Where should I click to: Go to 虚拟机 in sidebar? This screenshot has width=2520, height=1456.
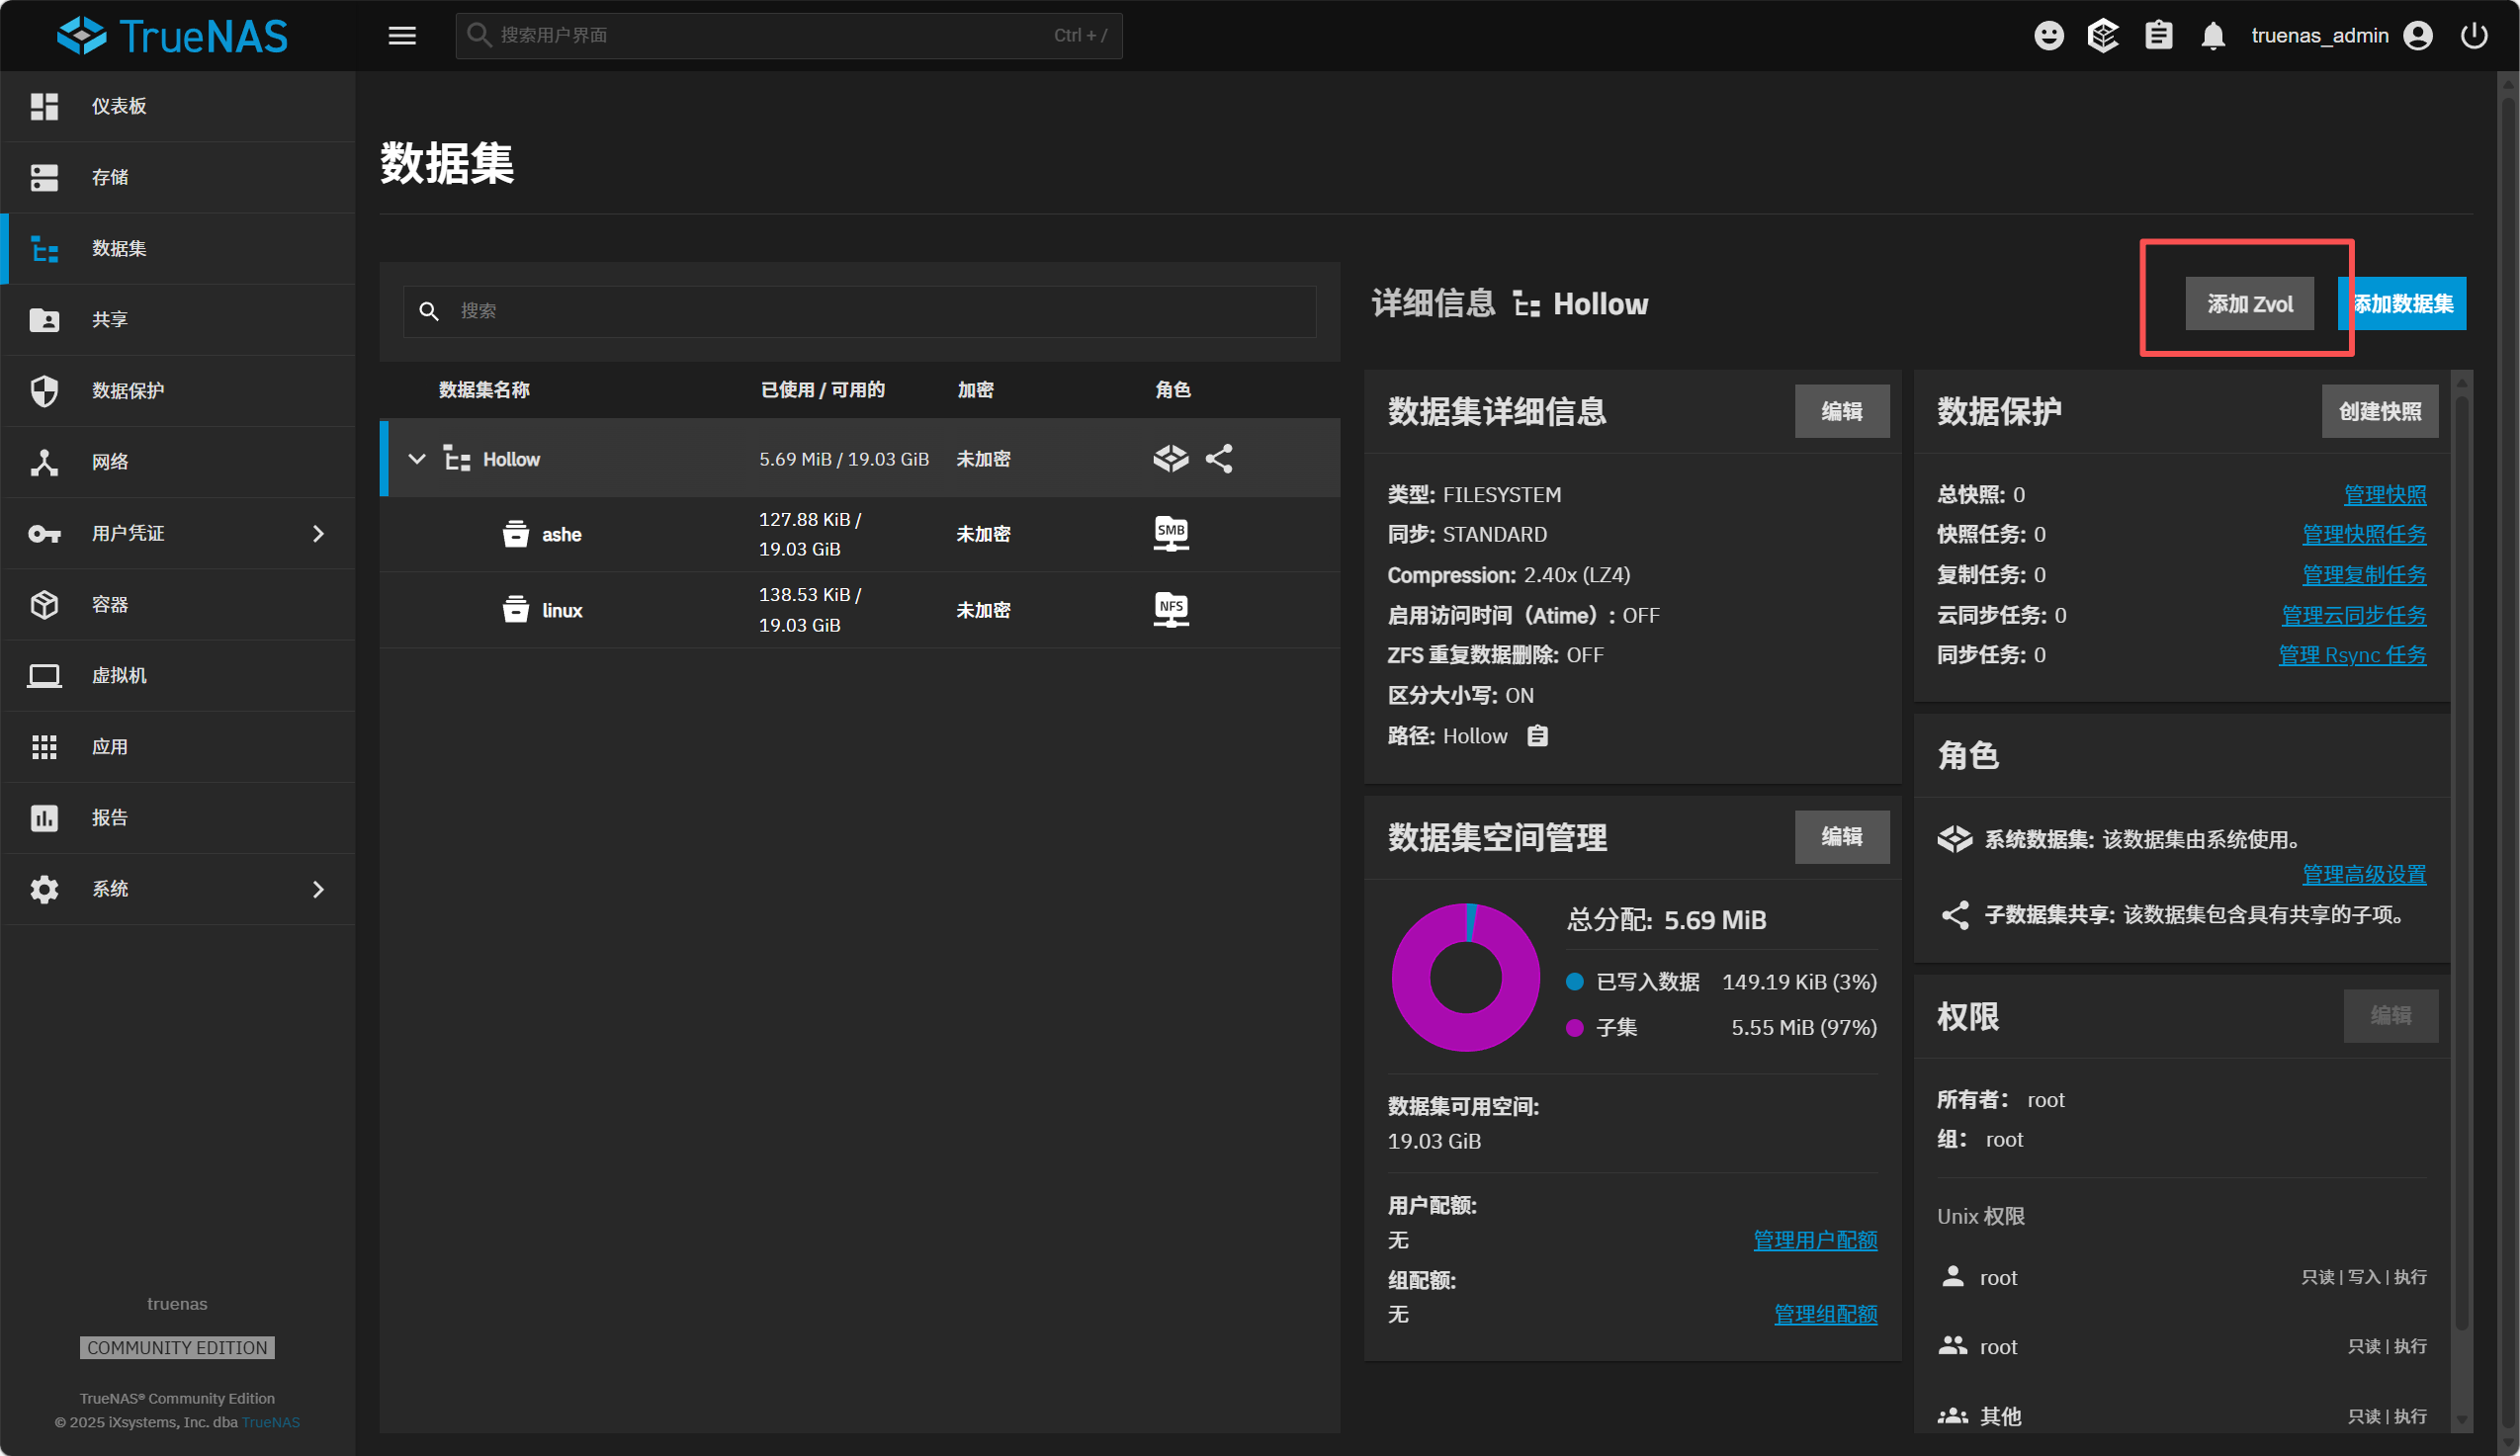118,675
